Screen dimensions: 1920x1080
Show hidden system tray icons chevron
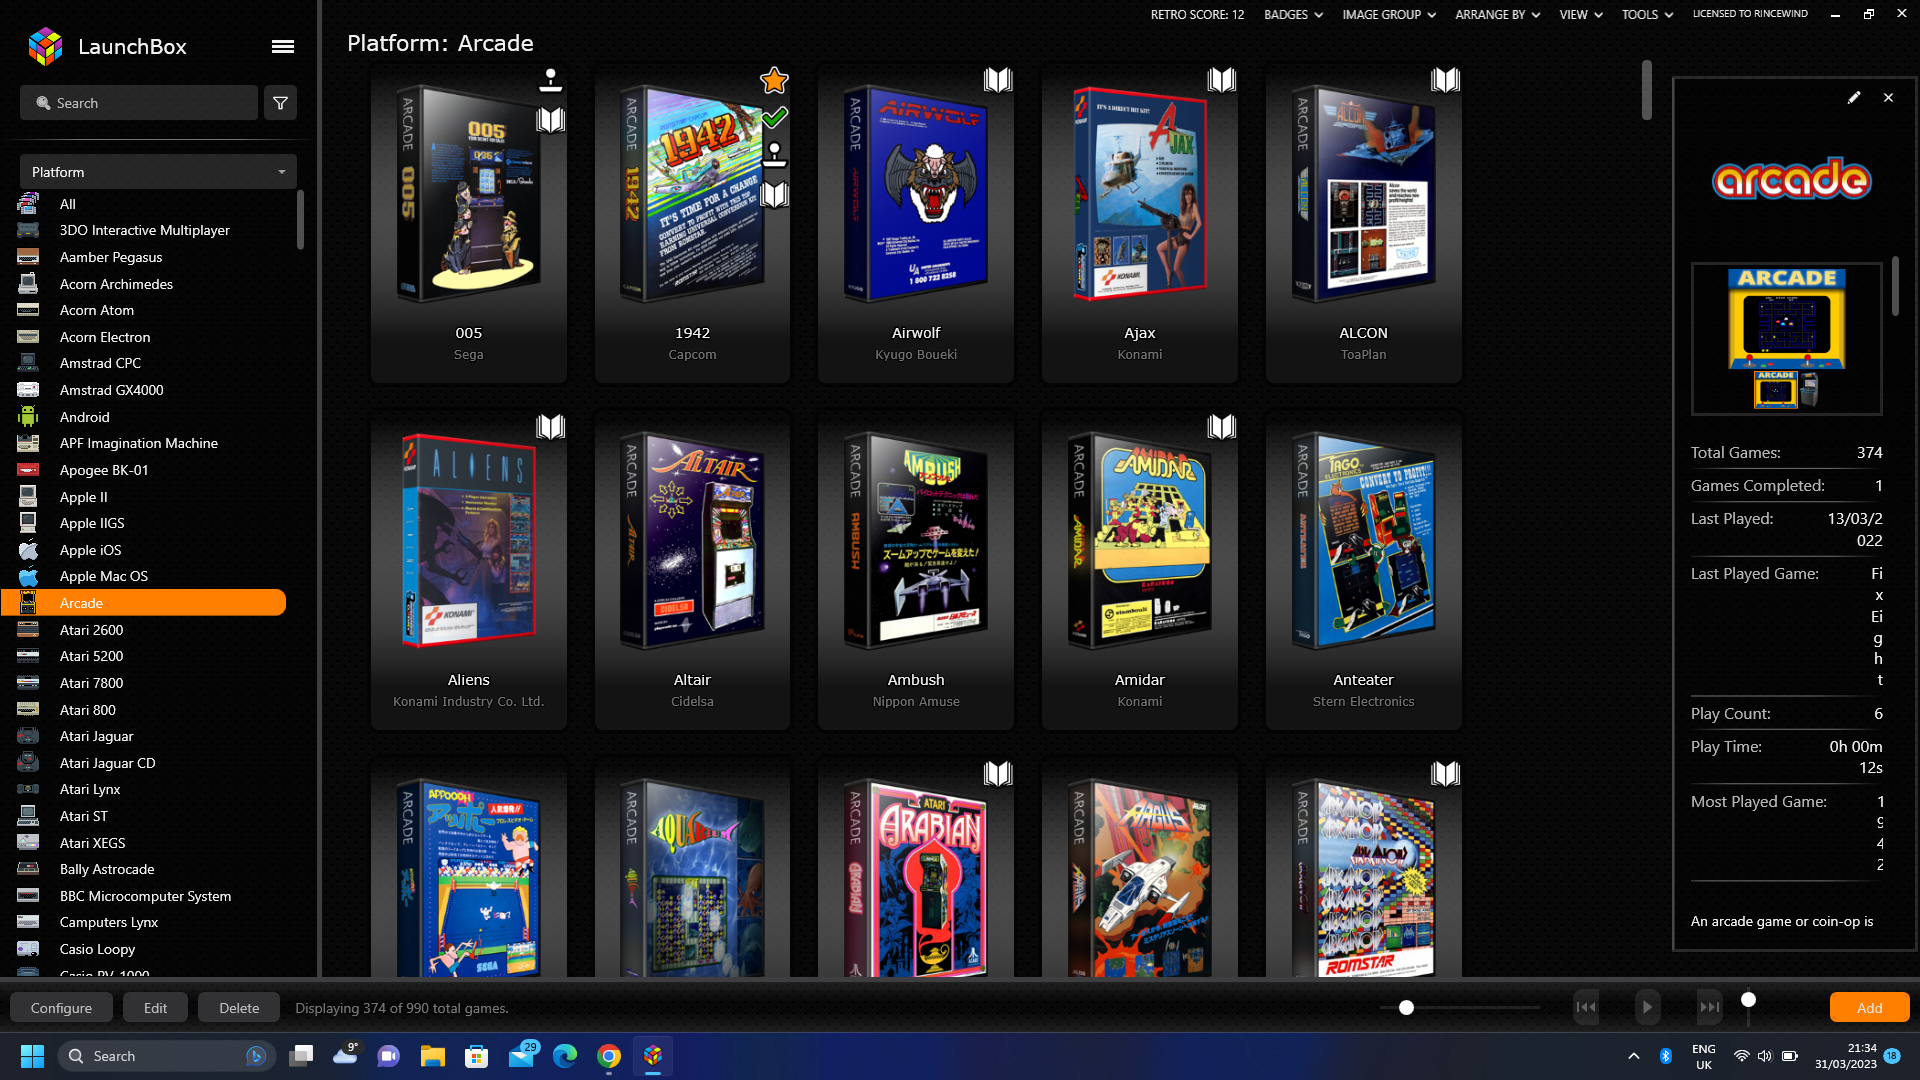(x=1634, y=1056)
